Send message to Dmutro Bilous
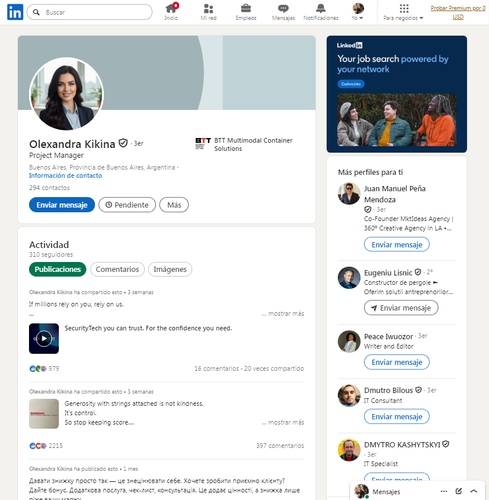 point(397,416)
